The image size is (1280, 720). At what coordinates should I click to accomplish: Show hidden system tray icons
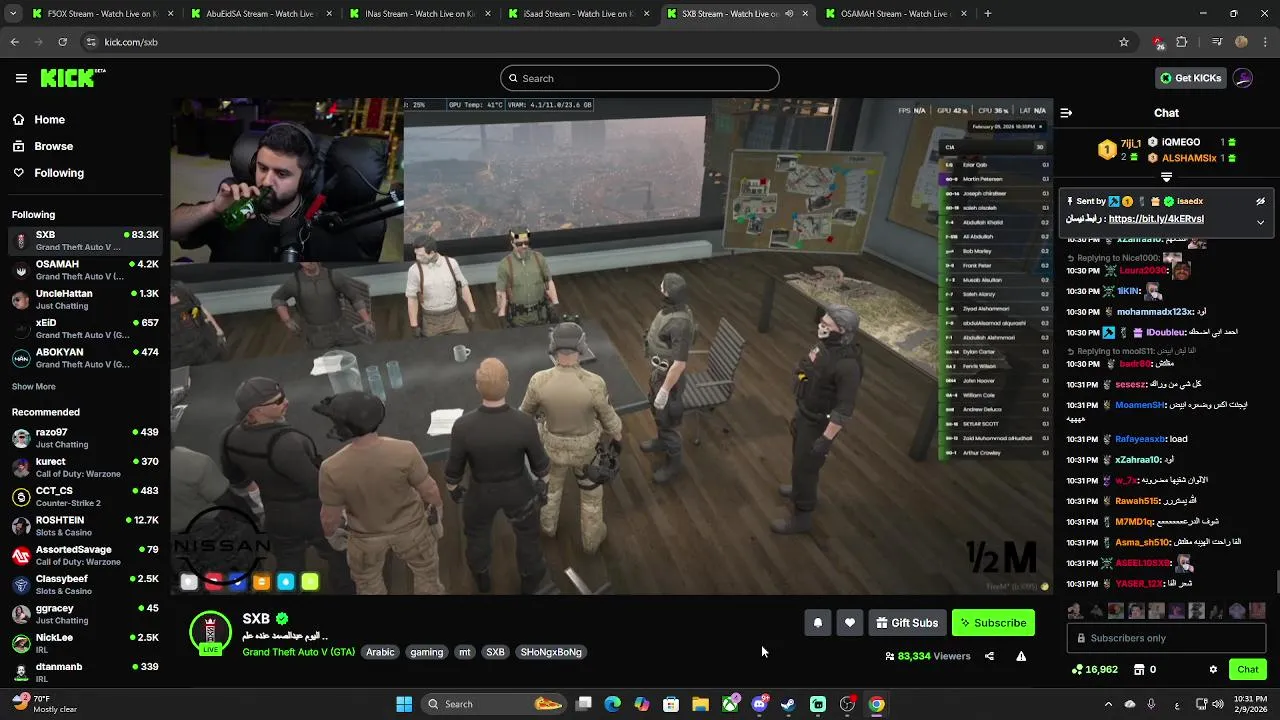[1108, 704]
